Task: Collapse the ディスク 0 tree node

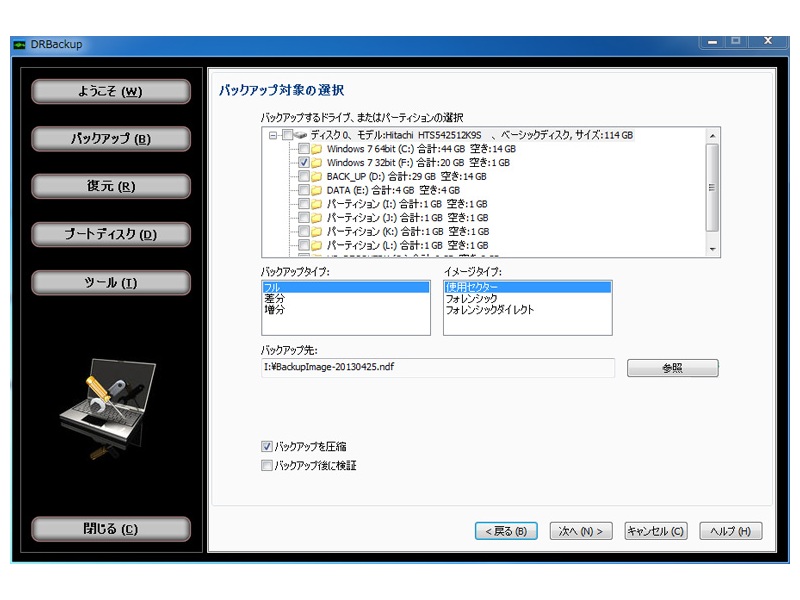Action: coord(273,135)
